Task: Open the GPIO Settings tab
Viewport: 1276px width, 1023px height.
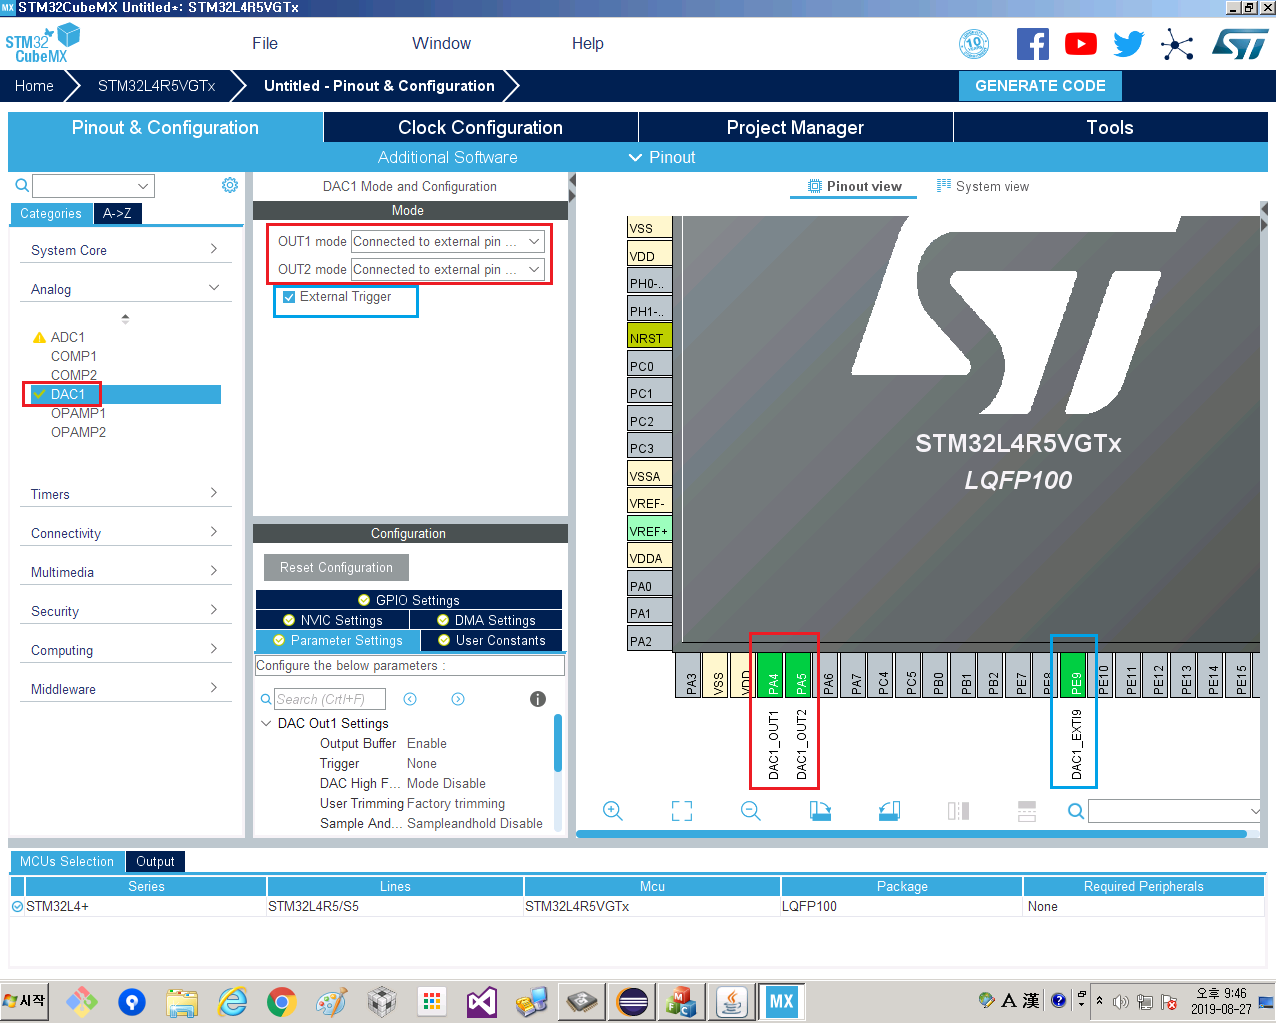Action: pos(409,600)
